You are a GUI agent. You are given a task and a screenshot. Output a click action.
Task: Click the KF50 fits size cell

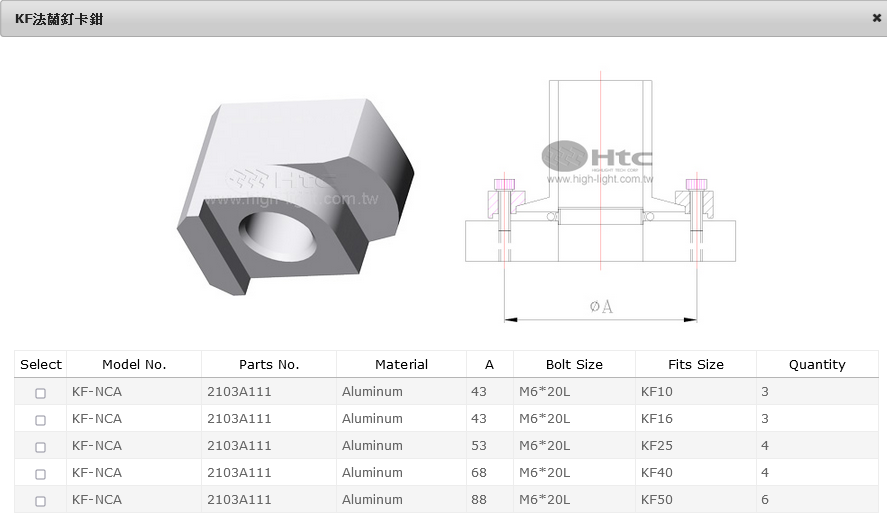(657, 500)
